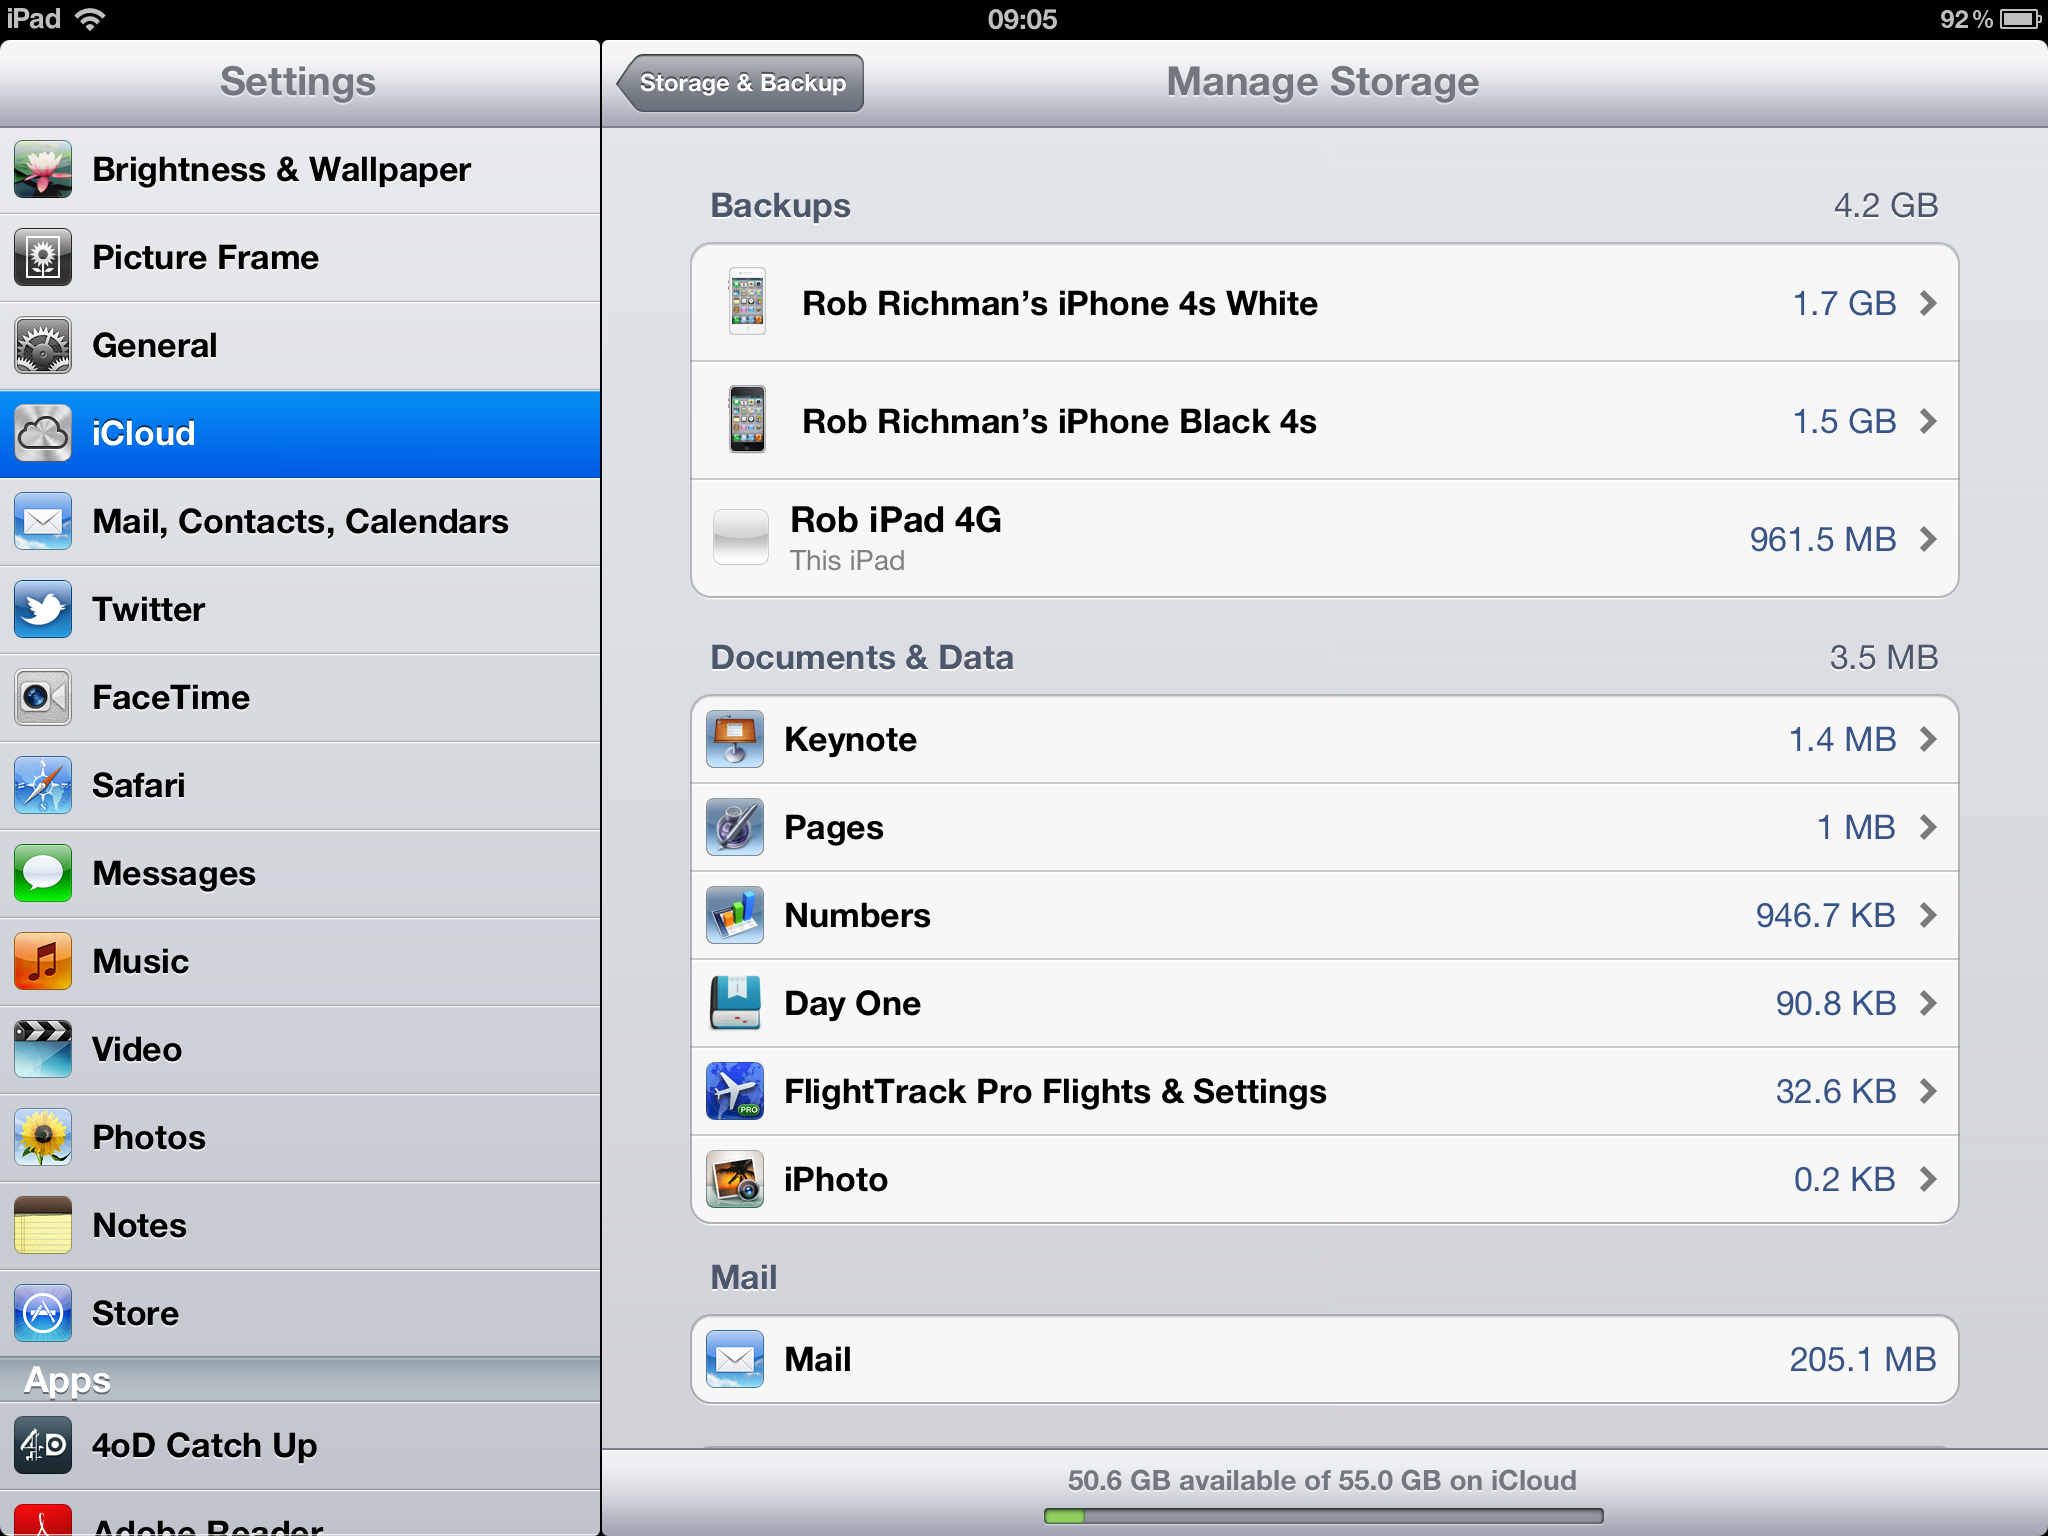
Task: Tap the 09:05 clock in status bar
Action: point(1022,19)
